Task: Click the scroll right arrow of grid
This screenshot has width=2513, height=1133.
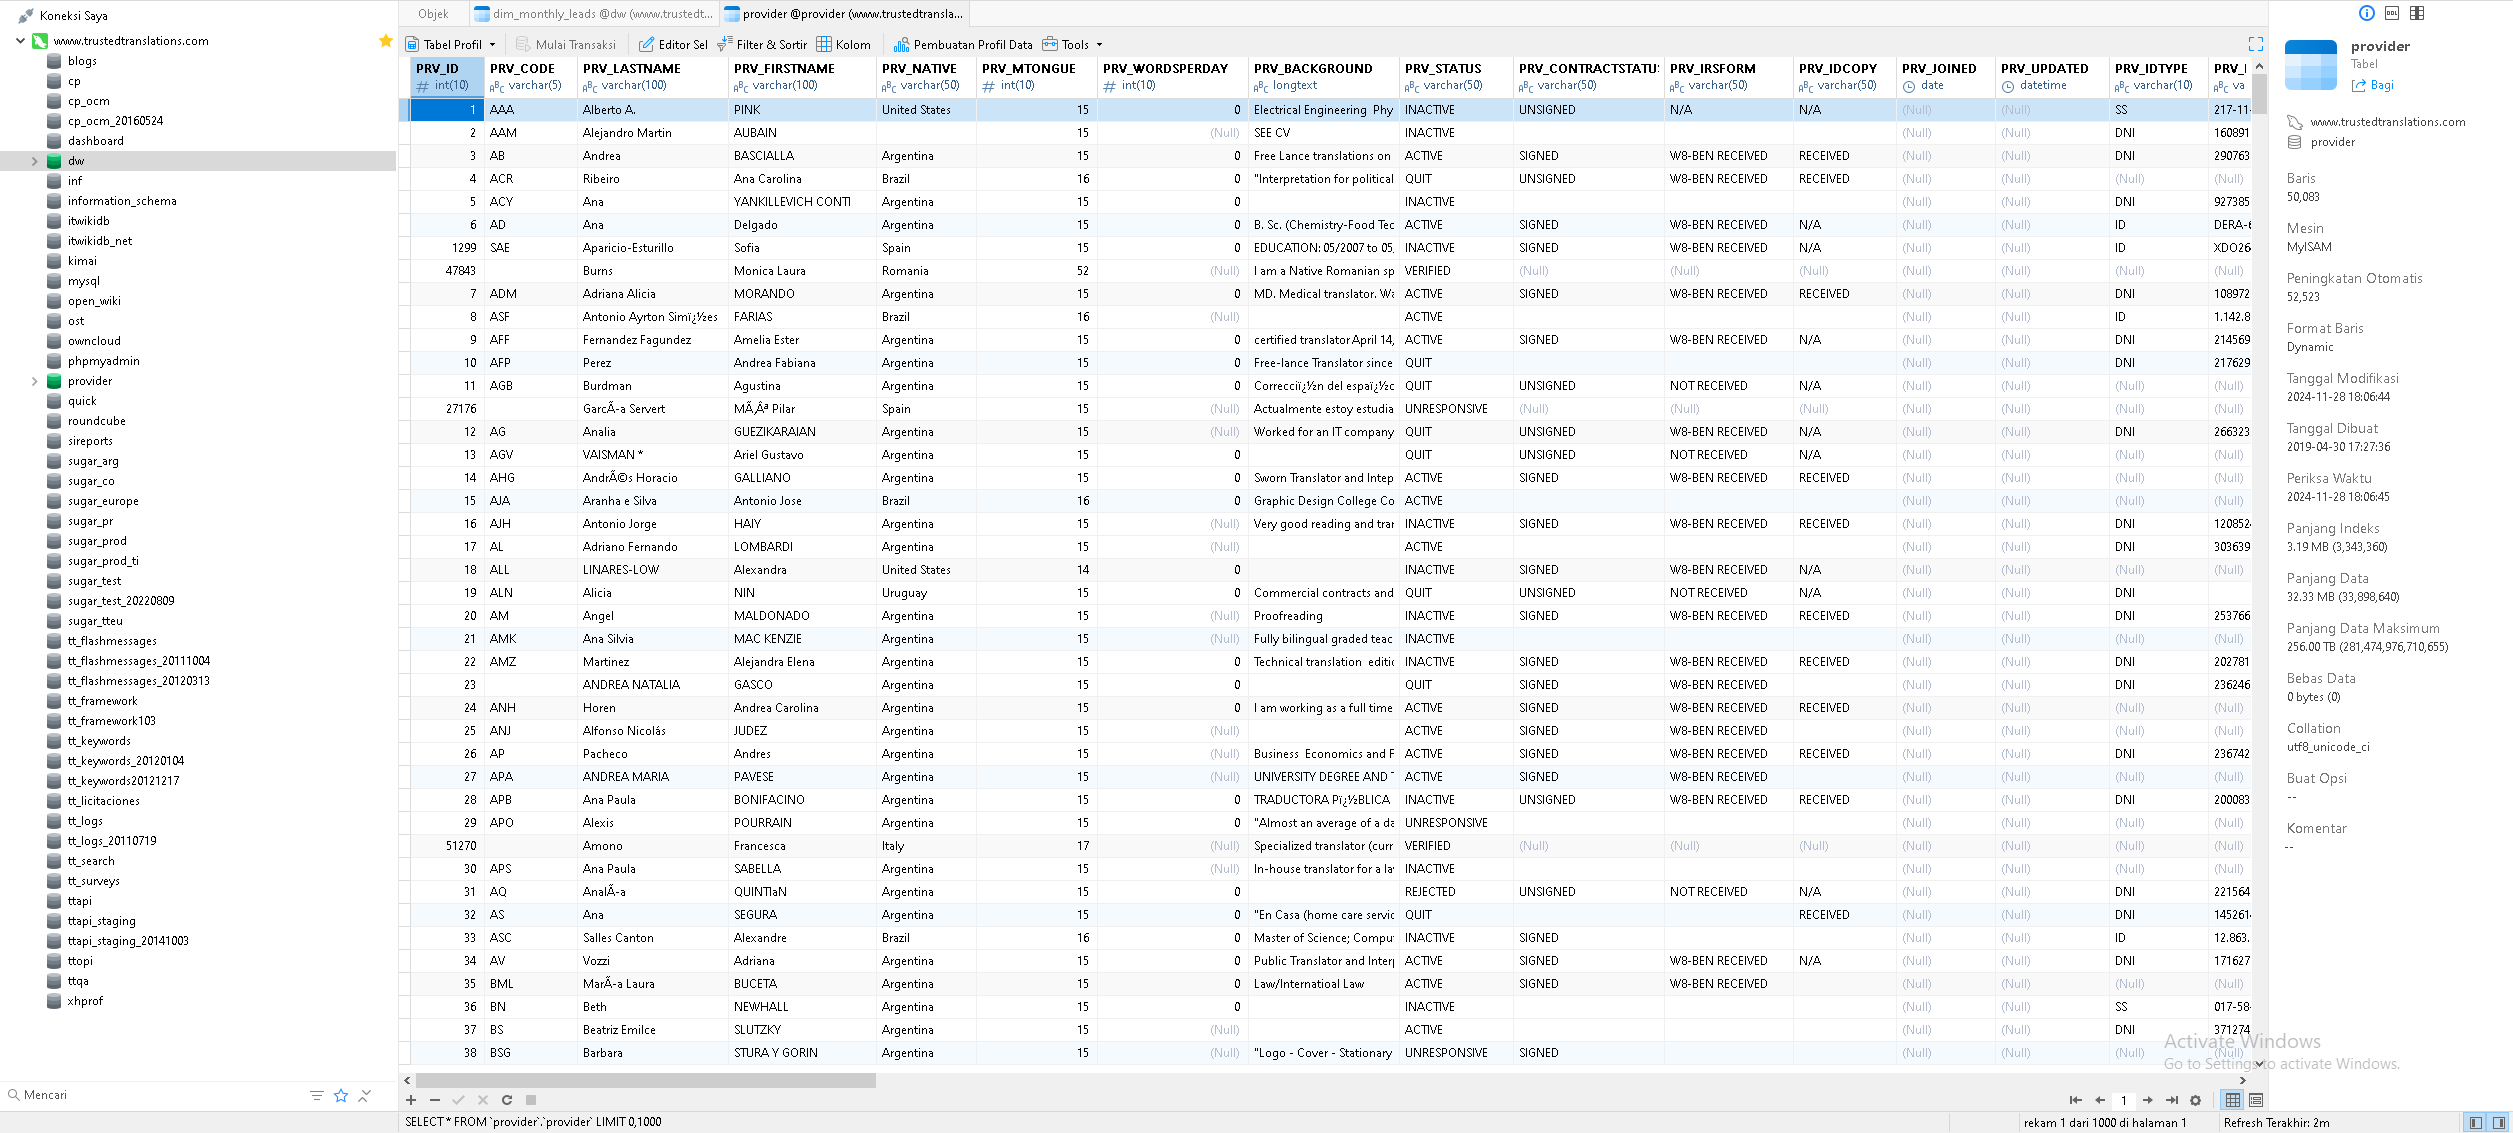Action: [x=2243, y=1081]
